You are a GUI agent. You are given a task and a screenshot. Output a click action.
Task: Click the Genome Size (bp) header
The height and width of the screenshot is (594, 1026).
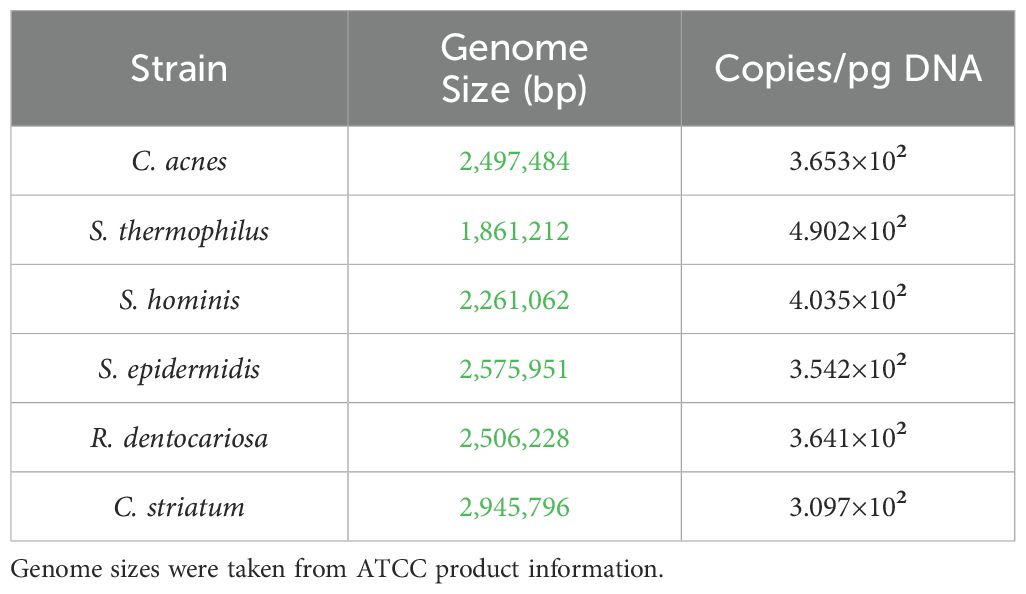pyautogui.click(x=514, y=68)
